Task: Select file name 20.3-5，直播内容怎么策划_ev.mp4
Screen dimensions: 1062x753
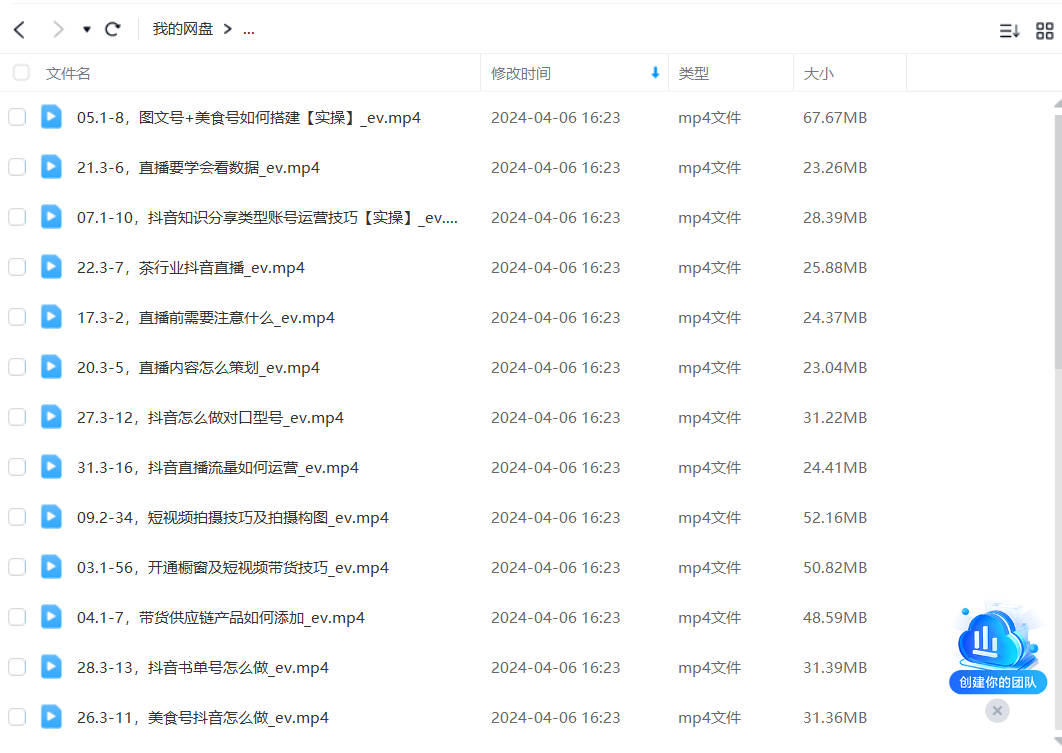Action: click(198, 368)
